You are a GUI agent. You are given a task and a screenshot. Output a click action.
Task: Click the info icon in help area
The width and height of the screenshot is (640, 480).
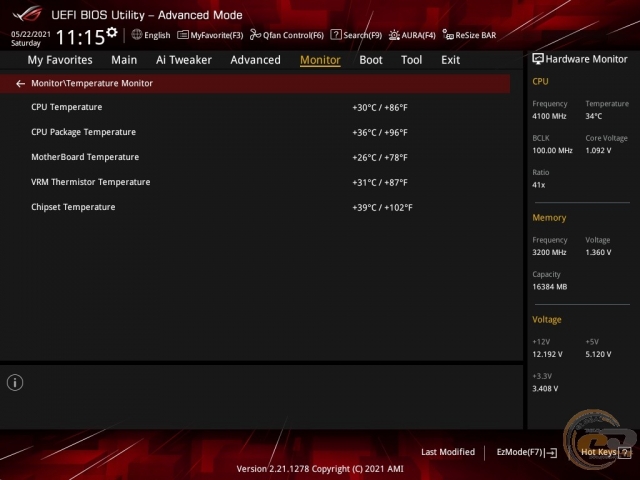coord(15,383)
